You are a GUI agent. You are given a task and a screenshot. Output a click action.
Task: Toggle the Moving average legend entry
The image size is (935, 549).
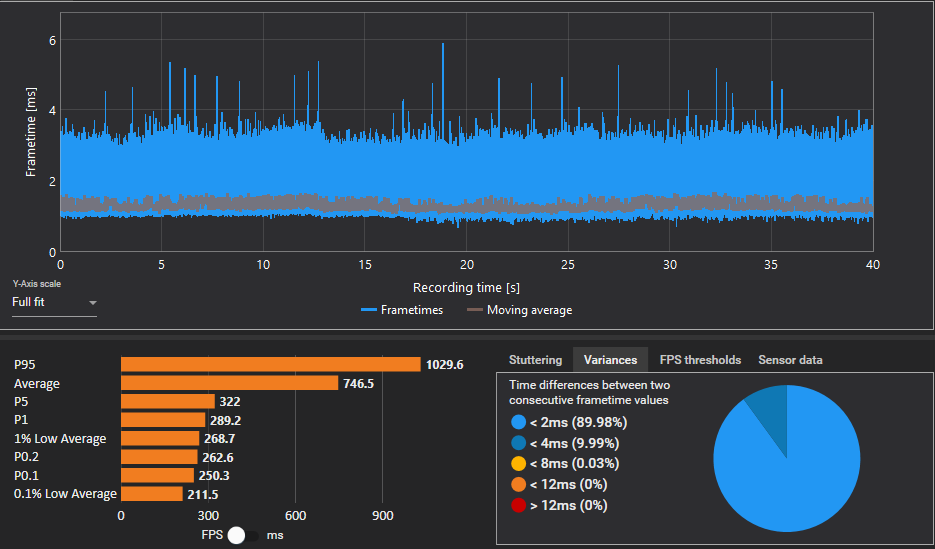519,310
